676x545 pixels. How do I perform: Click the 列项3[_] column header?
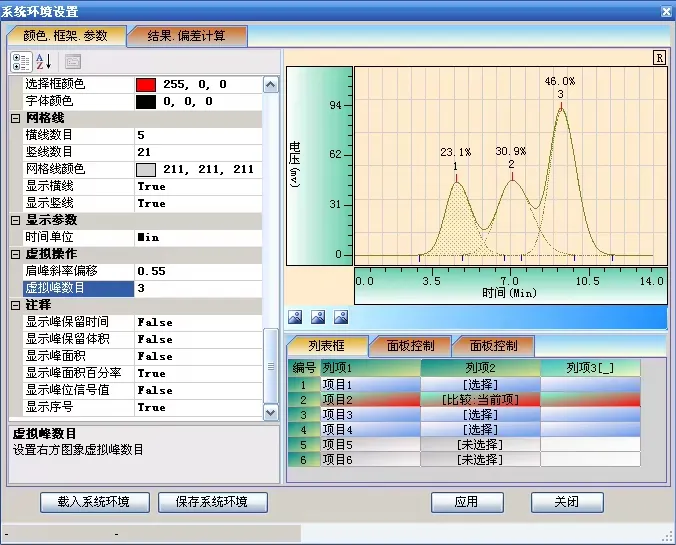[x=590, y=368]
